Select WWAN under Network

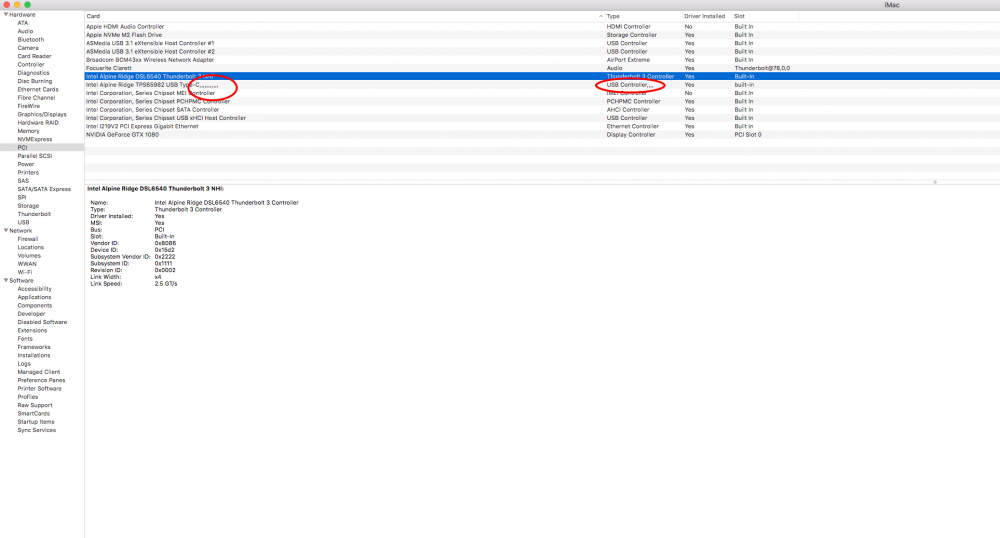[x=27, y=263]
